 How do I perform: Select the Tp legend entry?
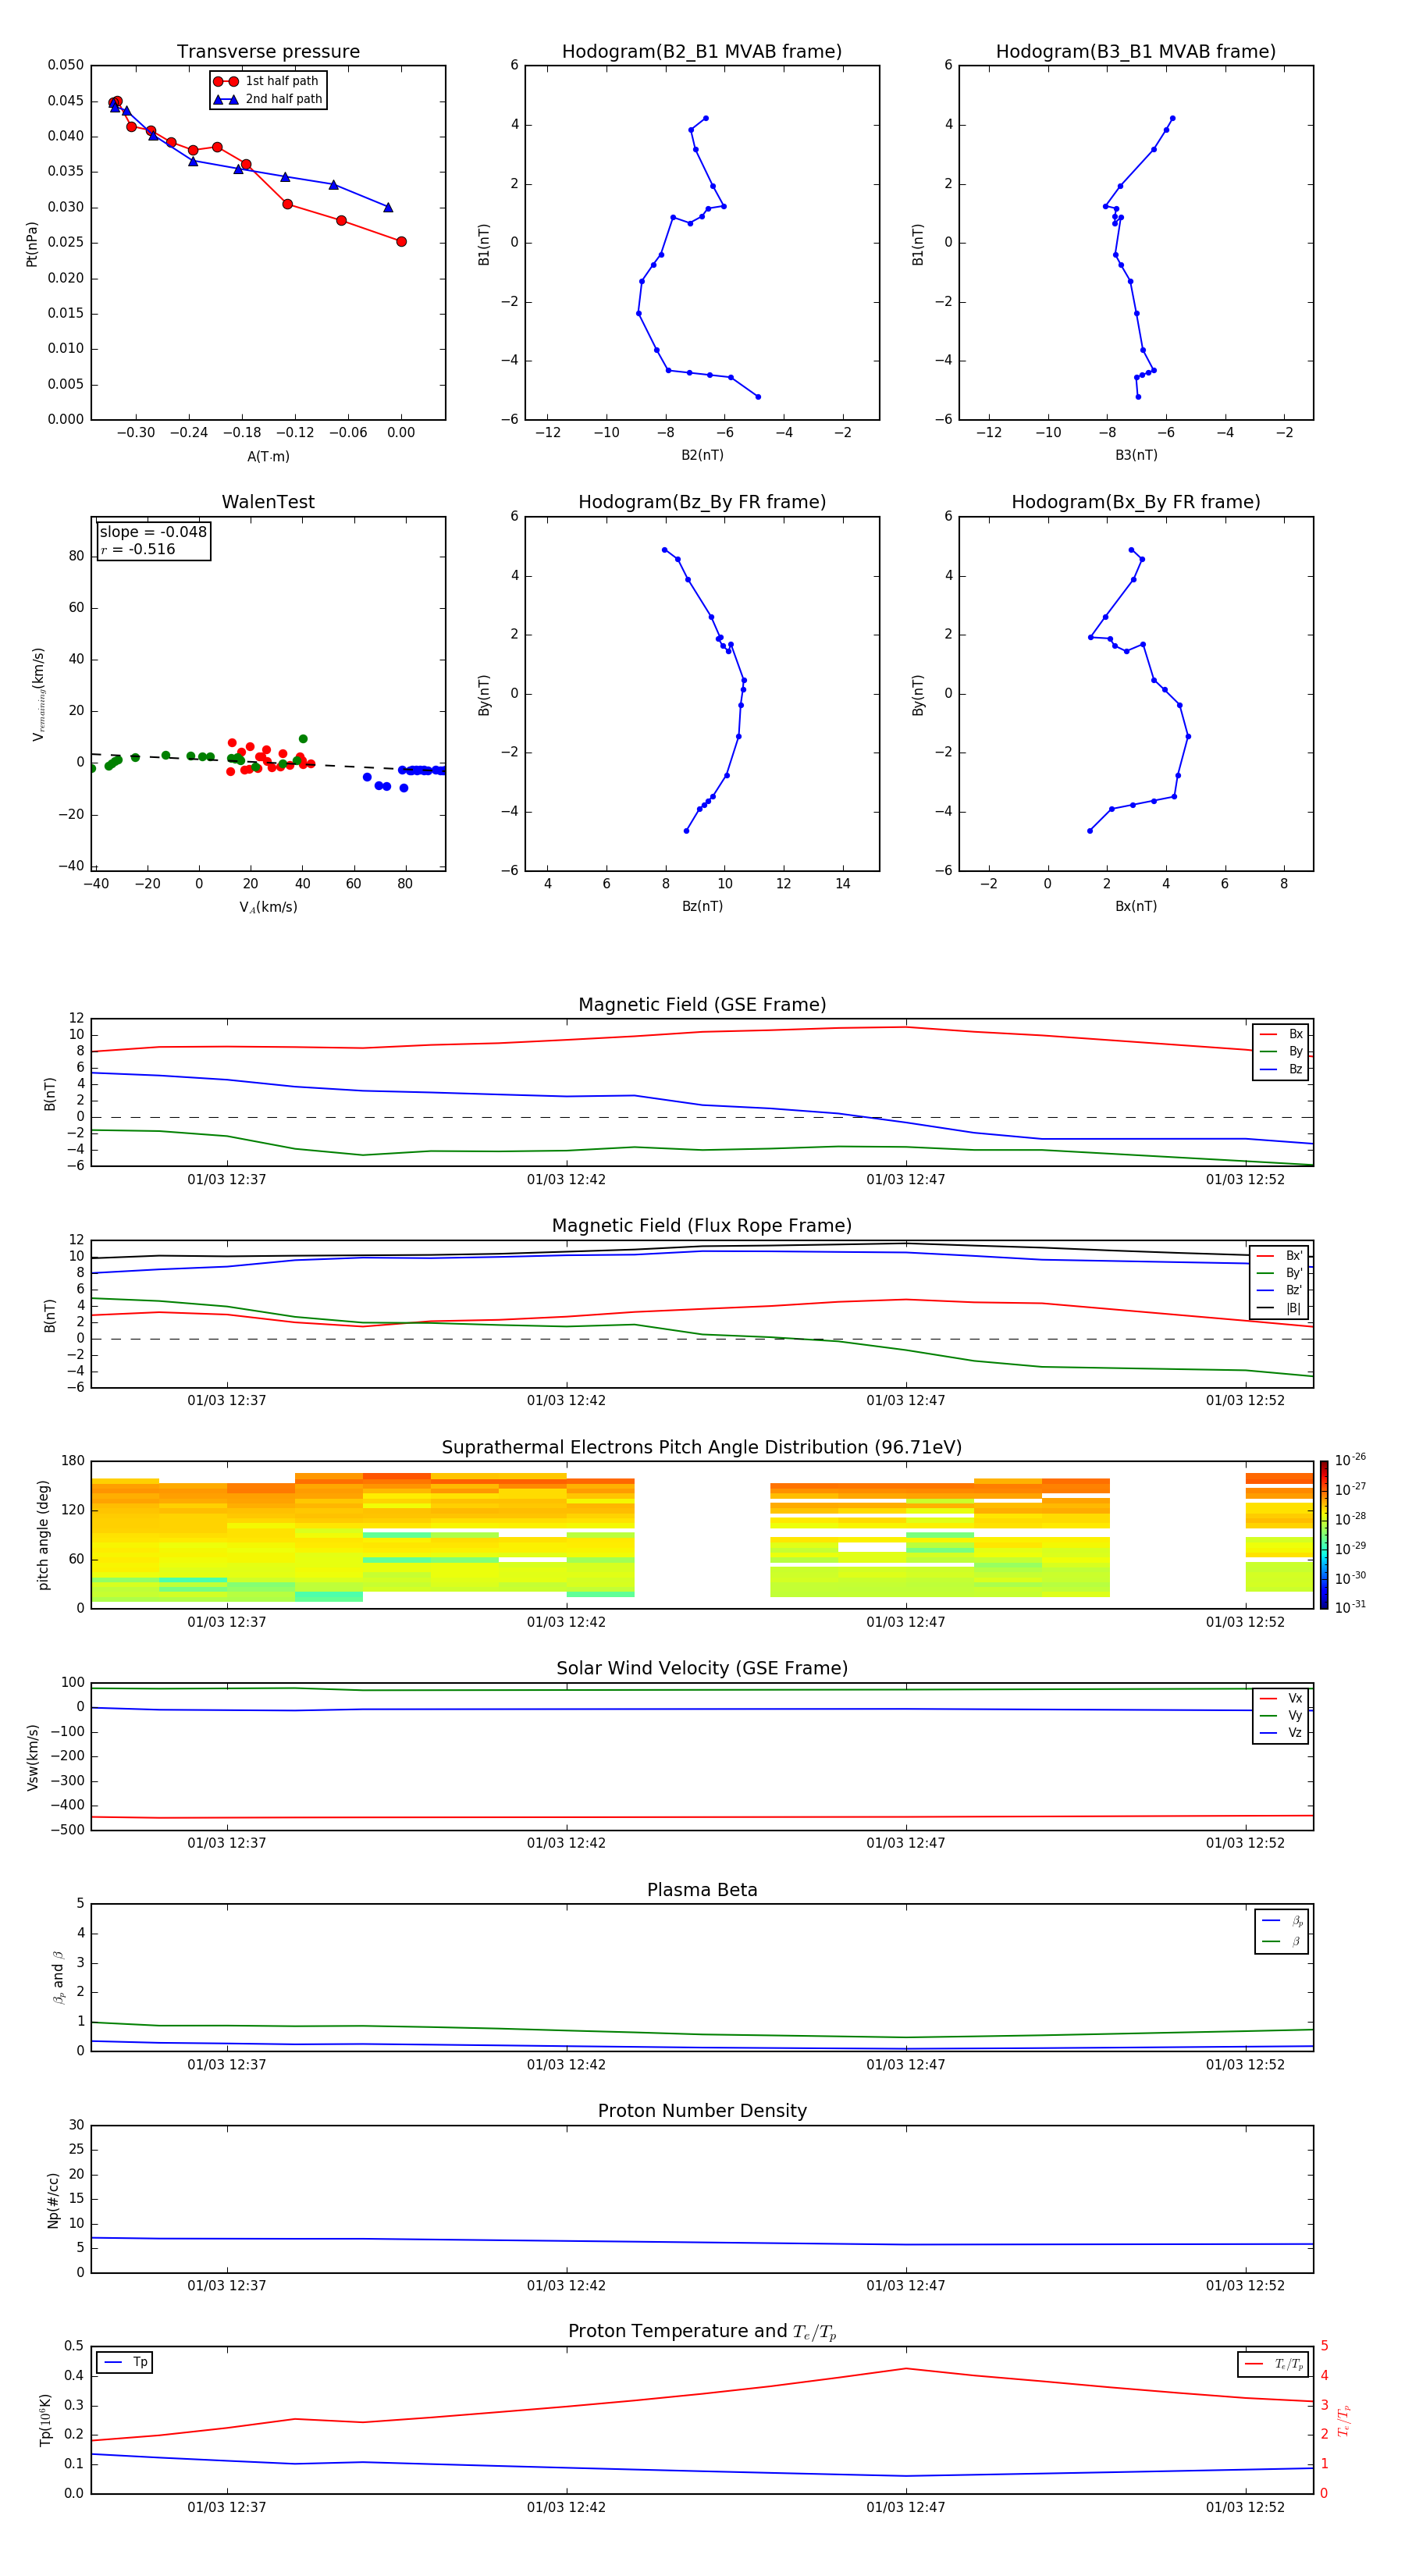click(126, 2362)
